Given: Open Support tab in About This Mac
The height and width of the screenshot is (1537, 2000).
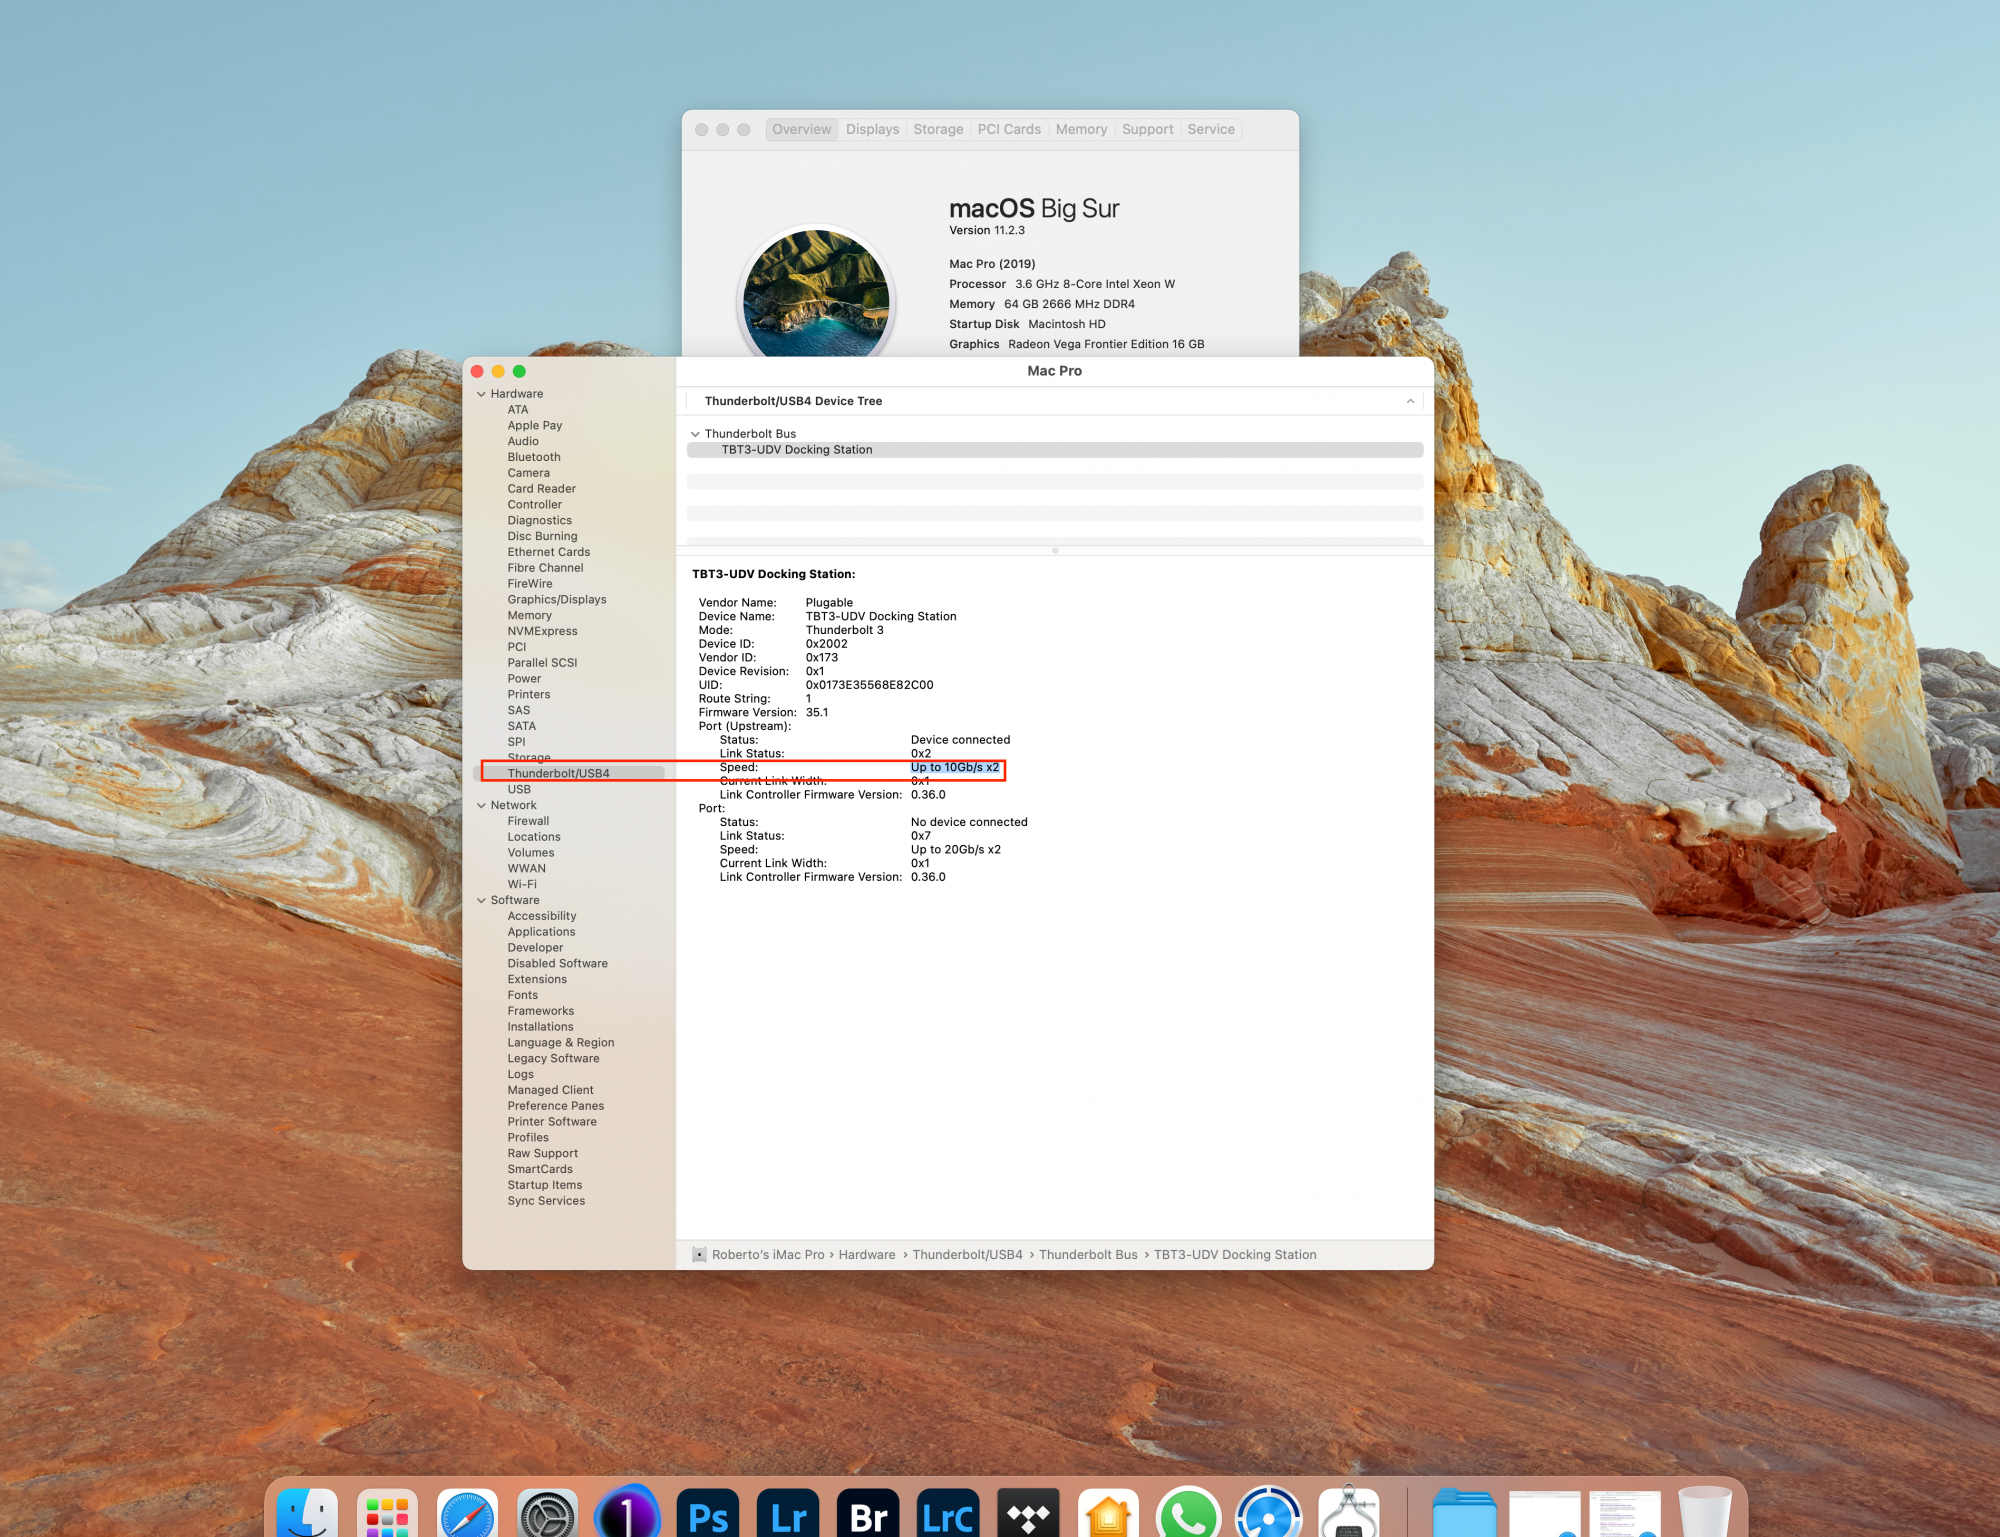Looking at the screenshot, I should click(x=1147, y=129).
